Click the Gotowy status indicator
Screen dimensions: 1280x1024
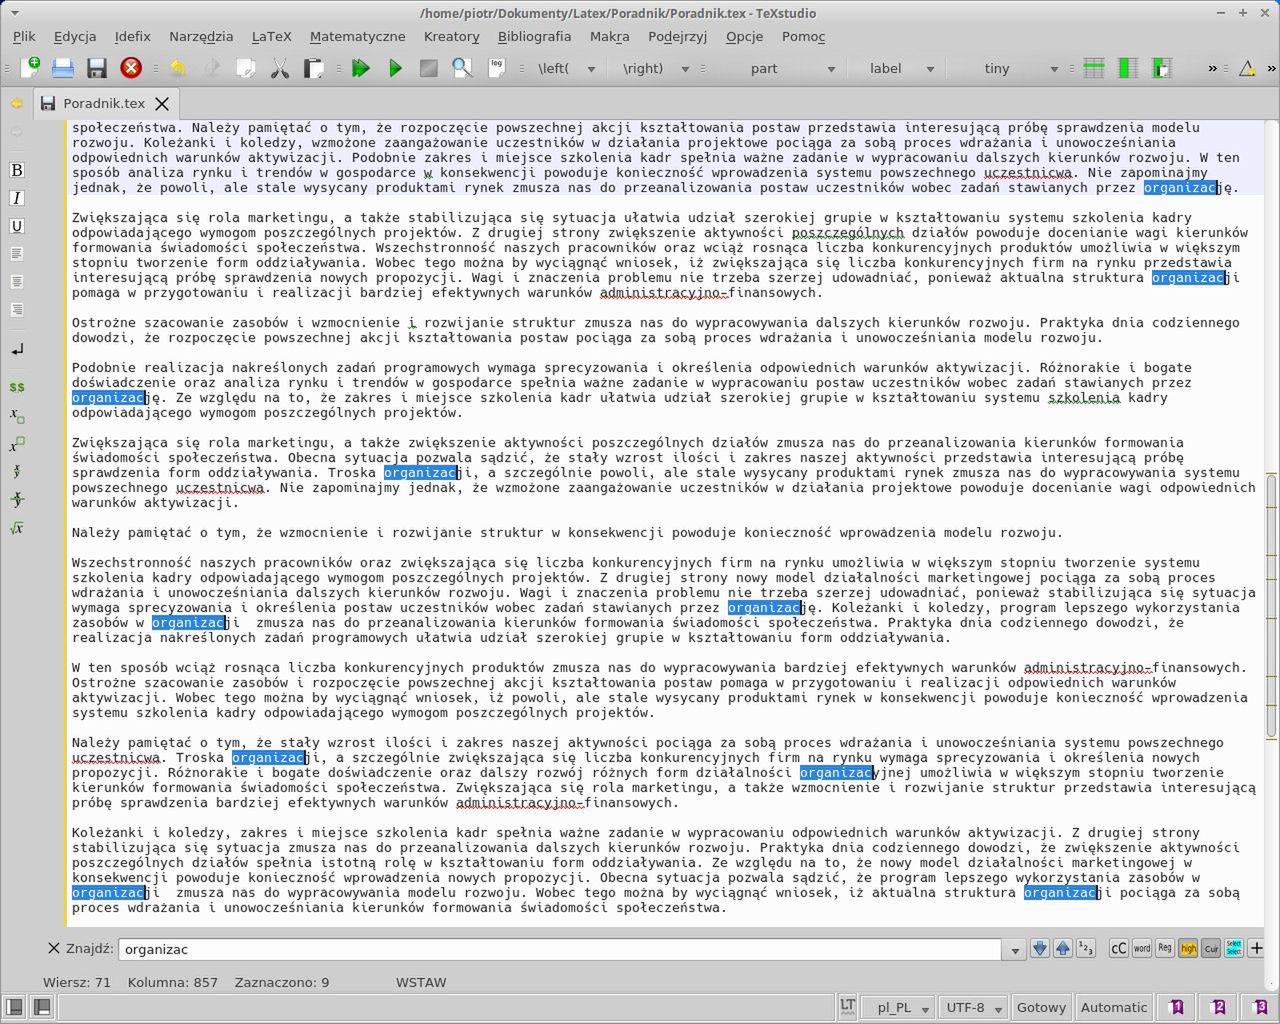click(1041, 1007)
